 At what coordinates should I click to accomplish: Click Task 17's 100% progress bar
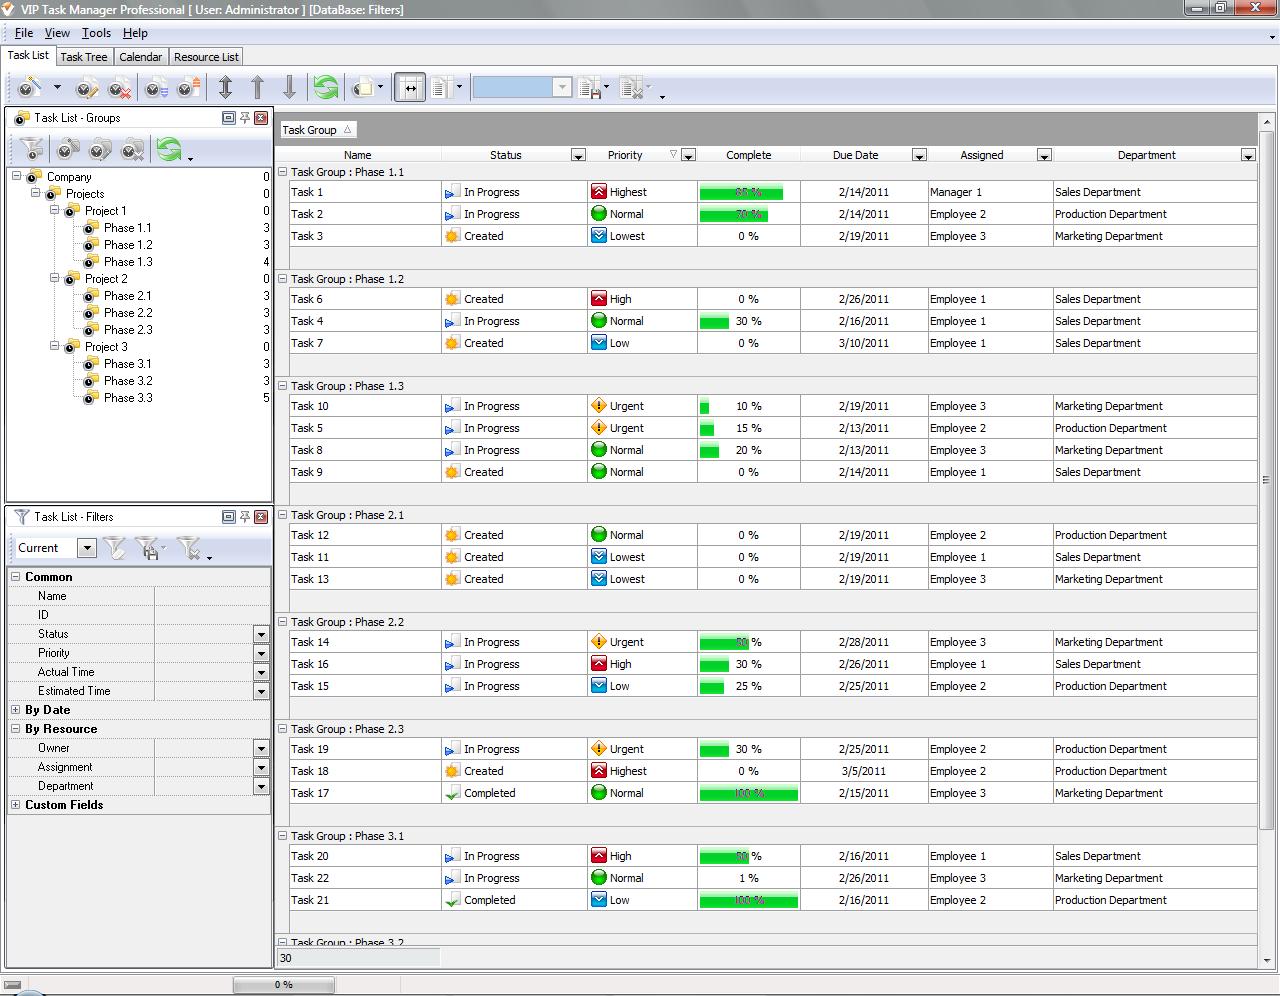748,793
